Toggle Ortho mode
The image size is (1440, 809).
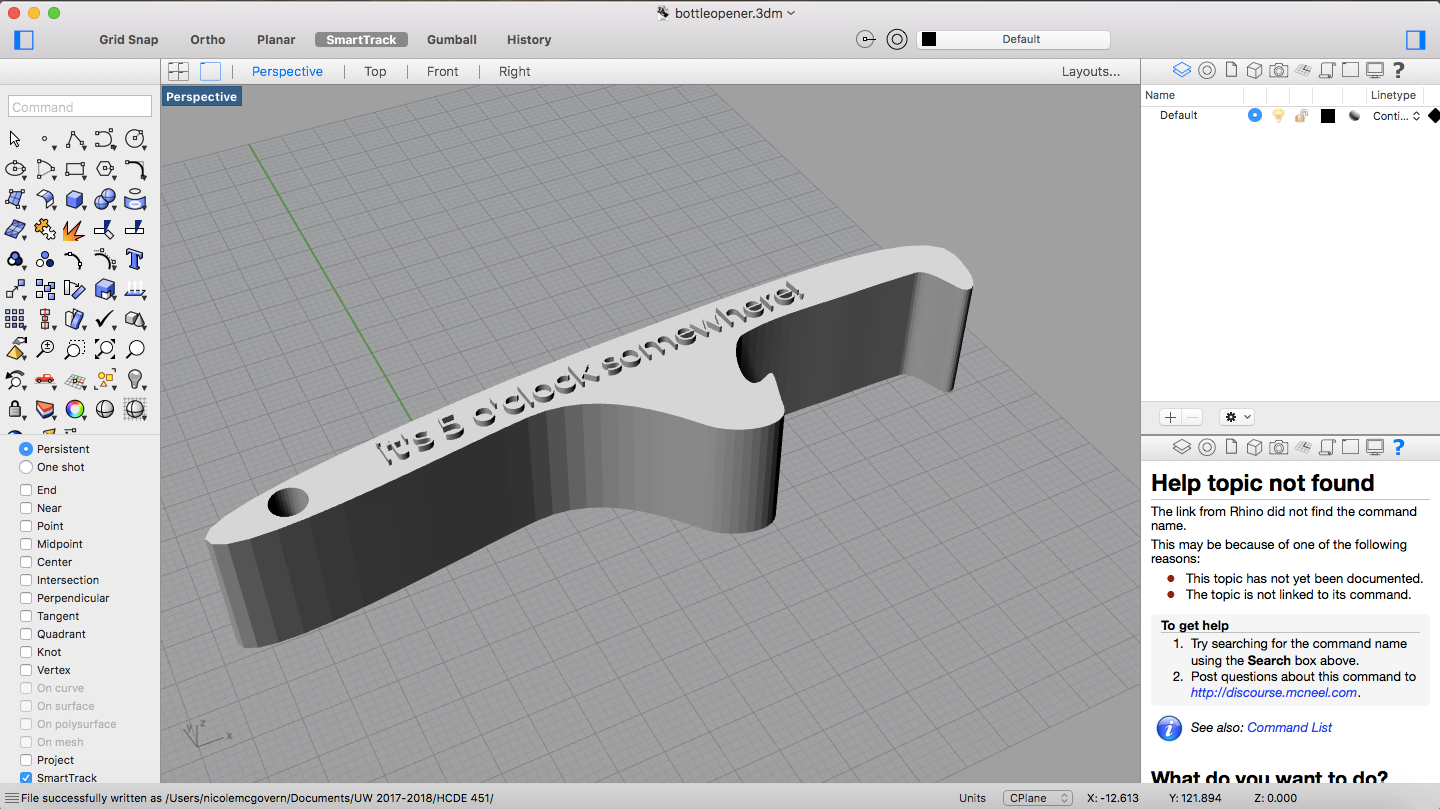208,40
